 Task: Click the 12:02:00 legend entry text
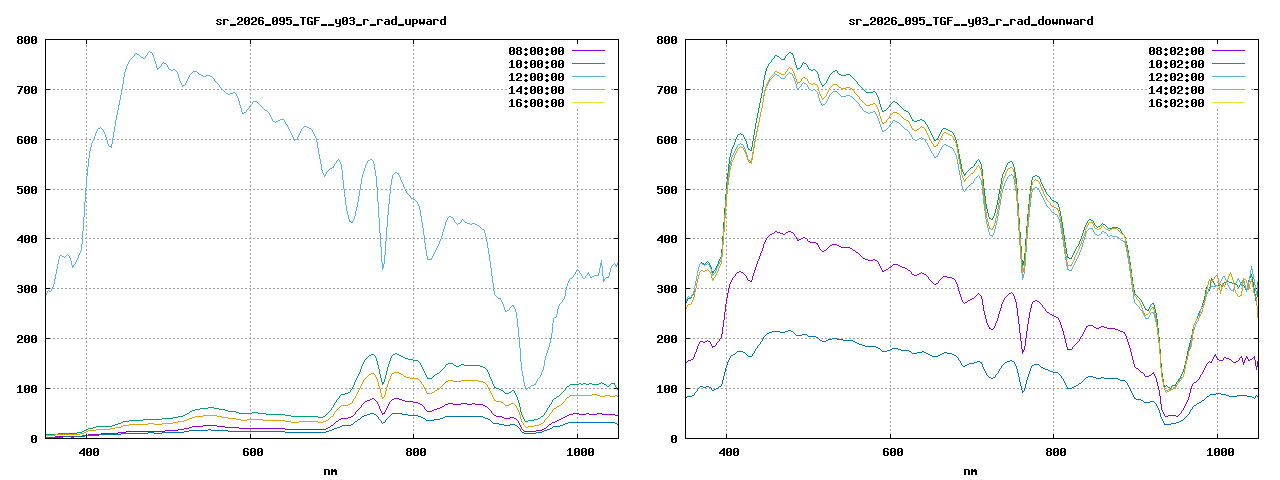point(1176,77)
